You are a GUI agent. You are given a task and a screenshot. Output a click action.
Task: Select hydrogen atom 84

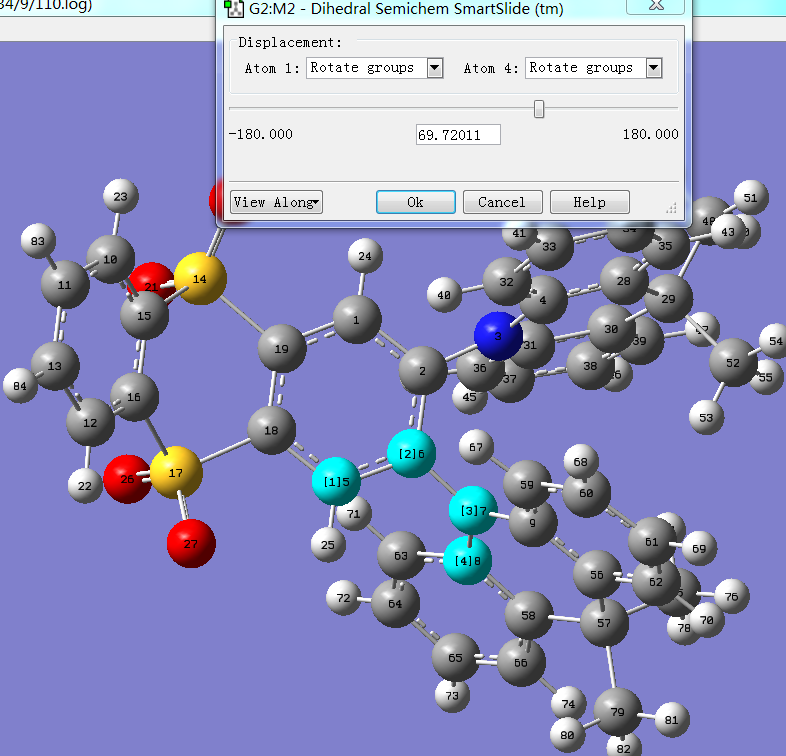pyautogui.click(x=20, y=386)
